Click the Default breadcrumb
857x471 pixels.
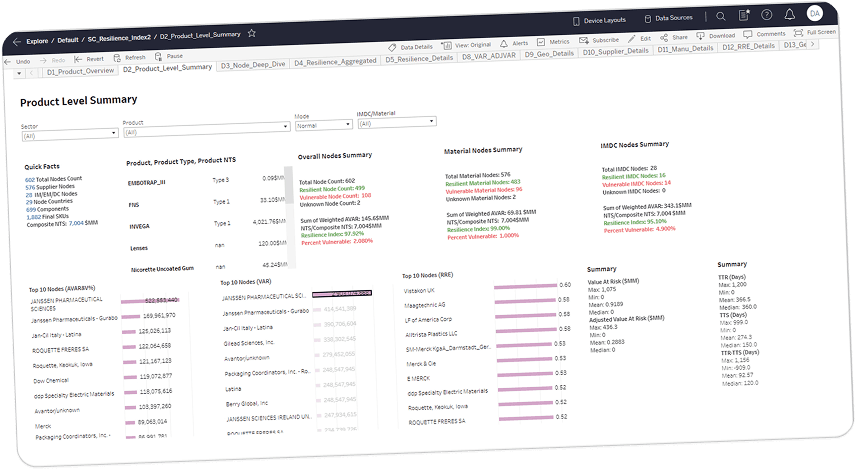pyautogui.click(x=68, y=40)
